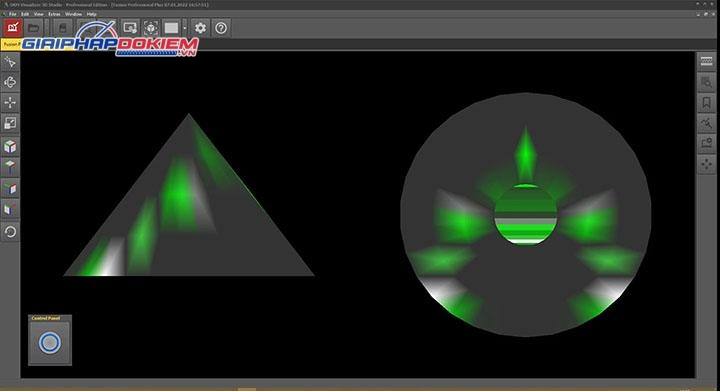This screenshot has height=391, width=720.
Task: Click the bookmark icon in right sidebar
Action: pos(707,102)
